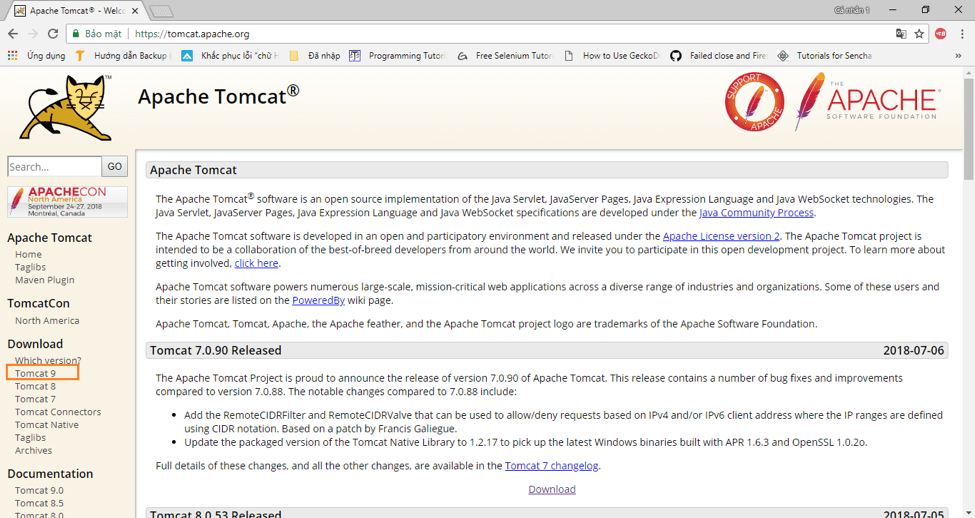Click the ApacheCon North America banner
The width and height of the screenshot is (975, 518).
click(x=67, y=201)
